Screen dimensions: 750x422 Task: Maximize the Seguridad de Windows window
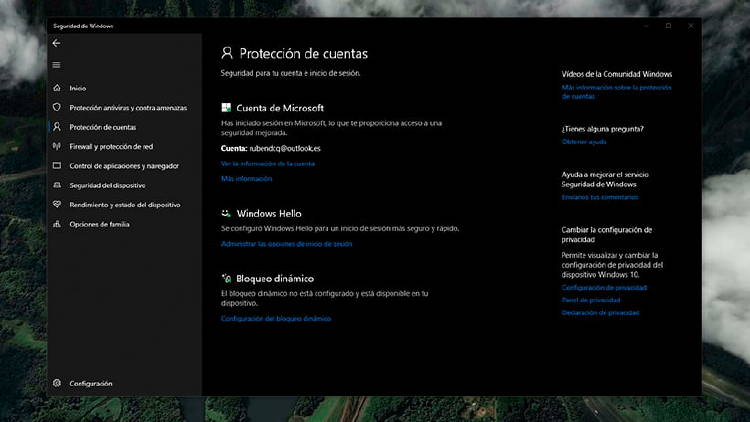[x=668, y=26]
